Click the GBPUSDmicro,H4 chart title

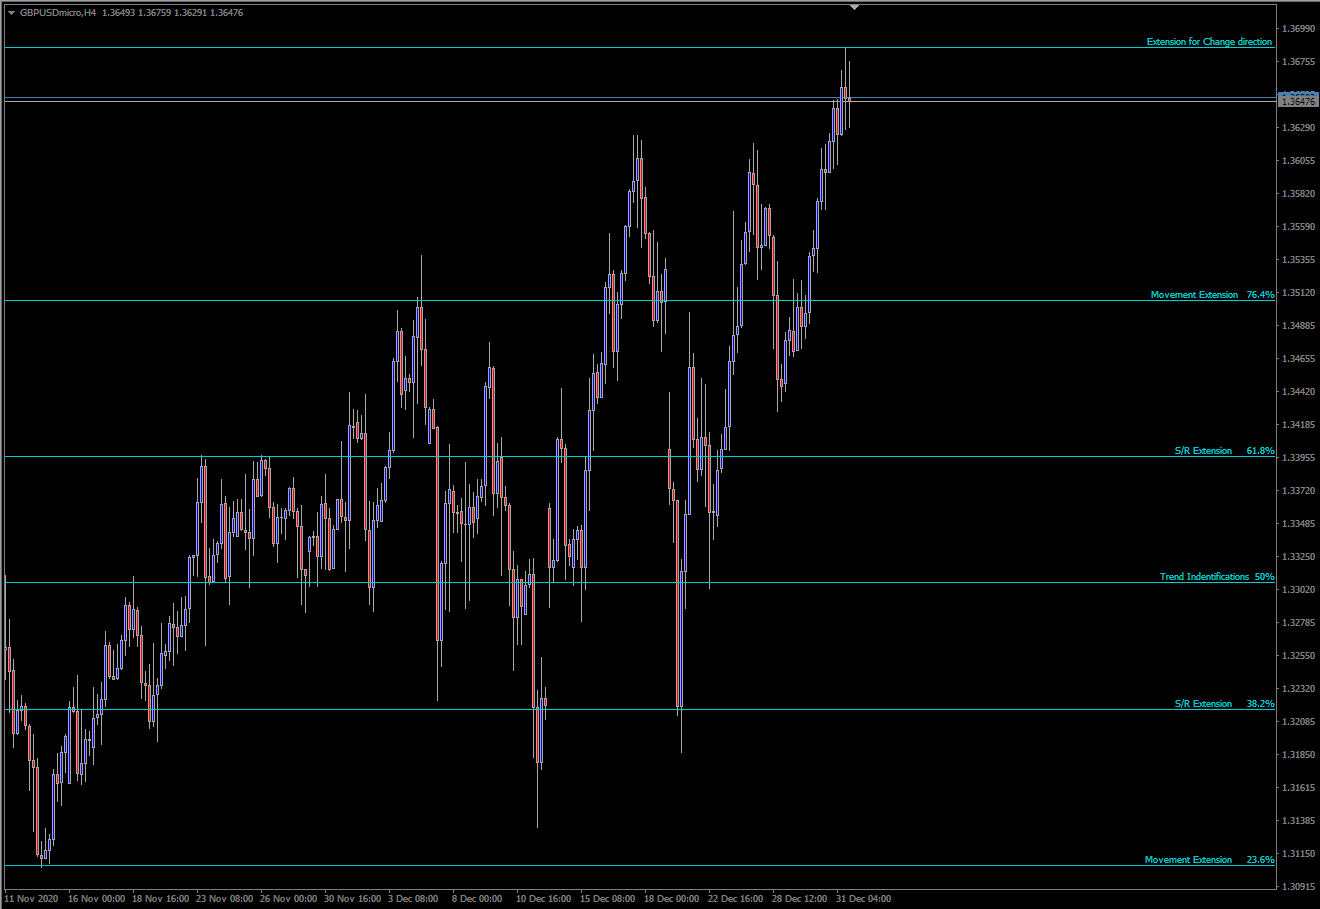[58, 13]
